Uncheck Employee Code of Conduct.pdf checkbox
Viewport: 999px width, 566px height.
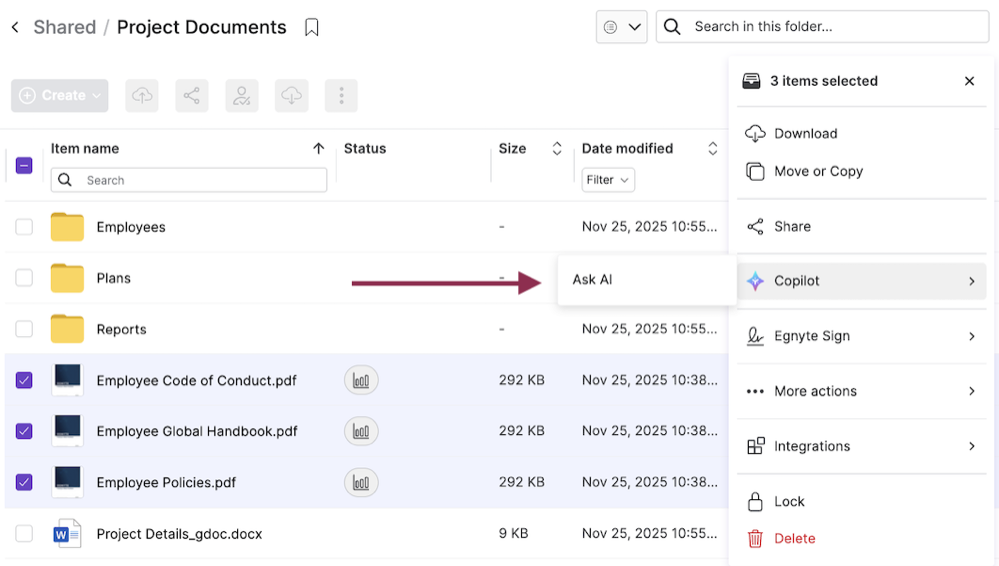(24, 381)
